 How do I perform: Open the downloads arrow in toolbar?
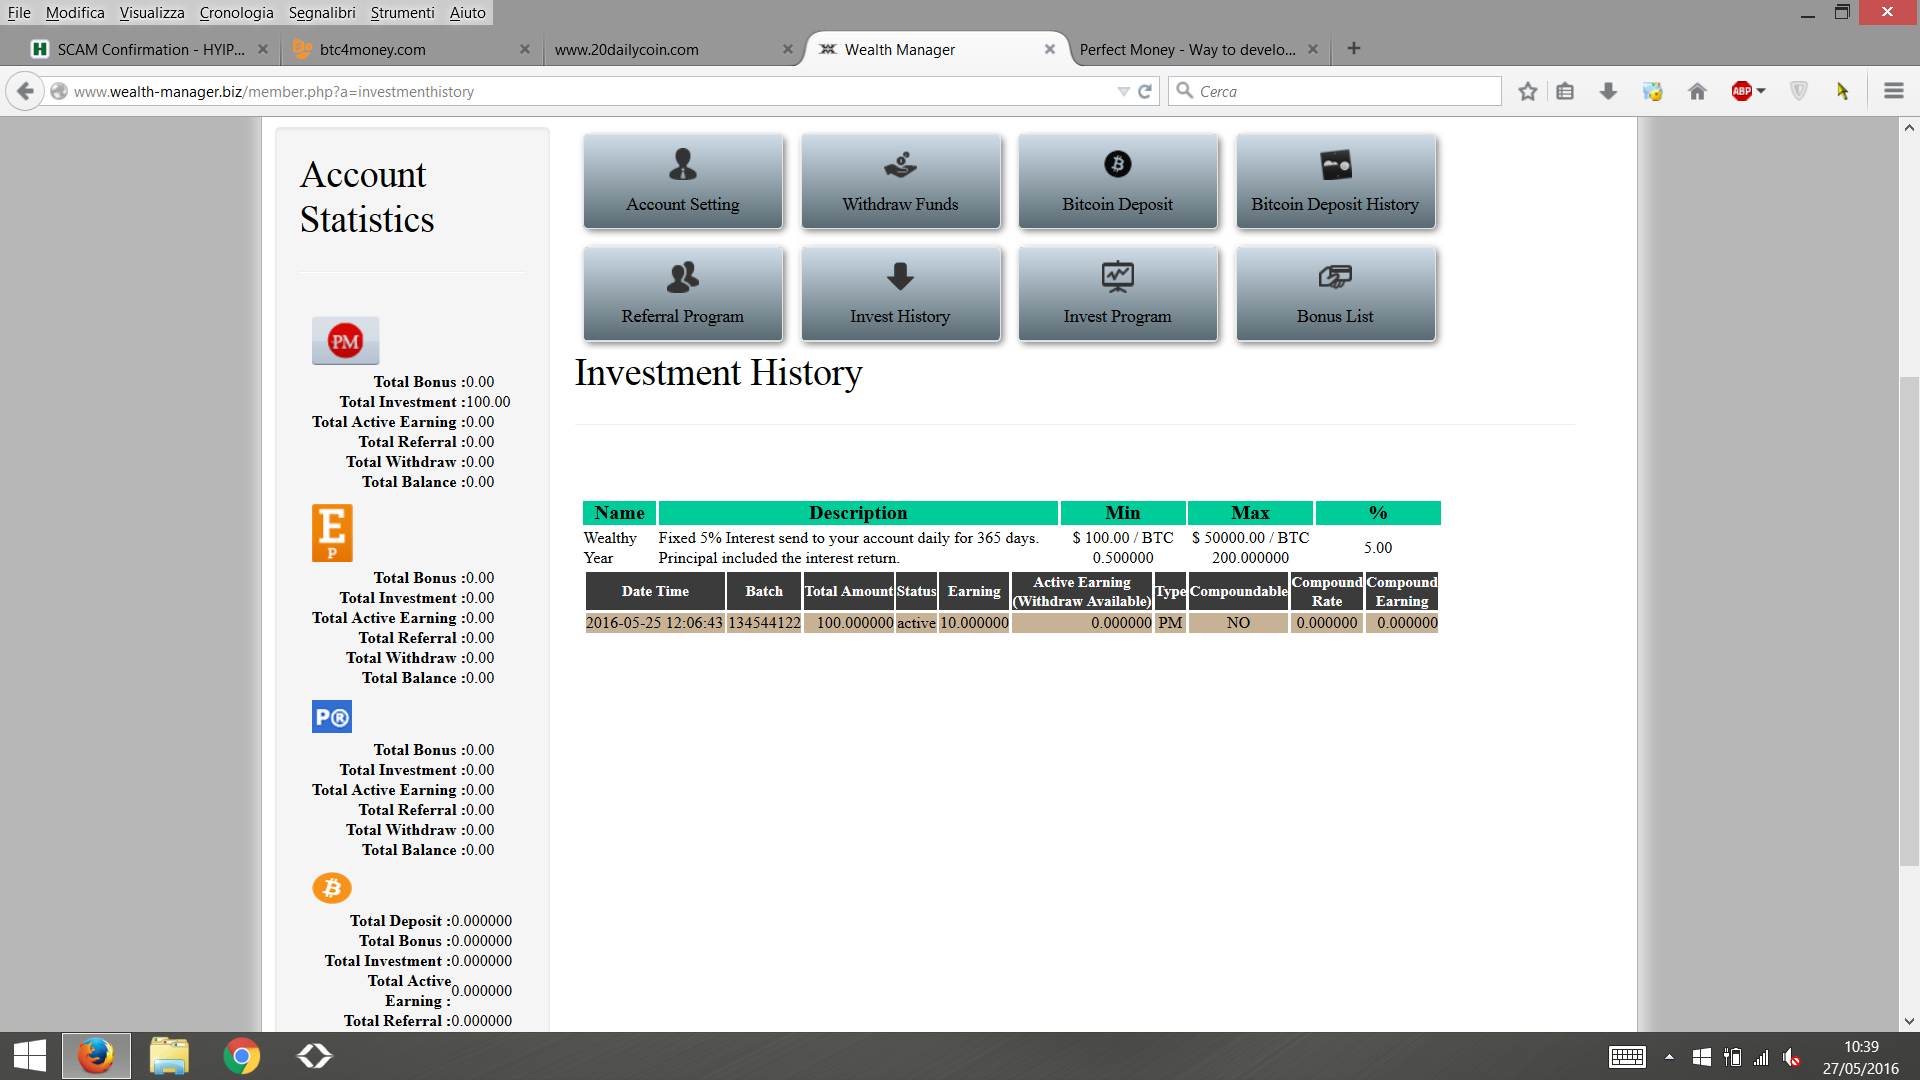(x=1608, y=91)
